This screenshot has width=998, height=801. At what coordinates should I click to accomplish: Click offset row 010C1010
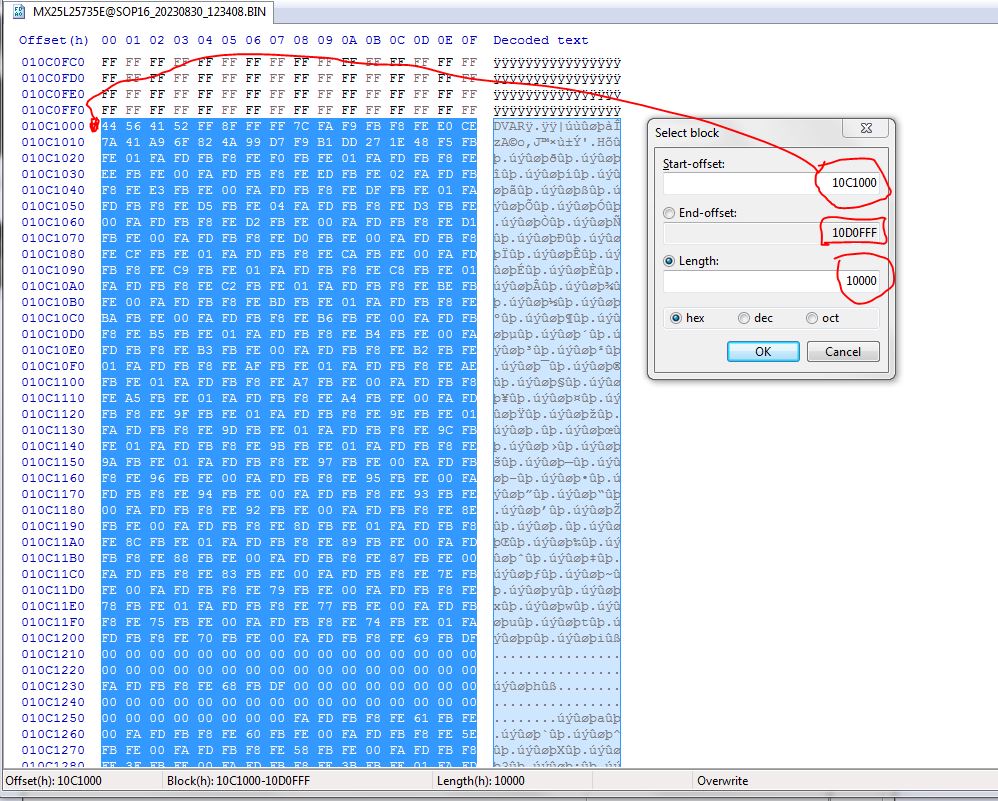click(53, 142)
